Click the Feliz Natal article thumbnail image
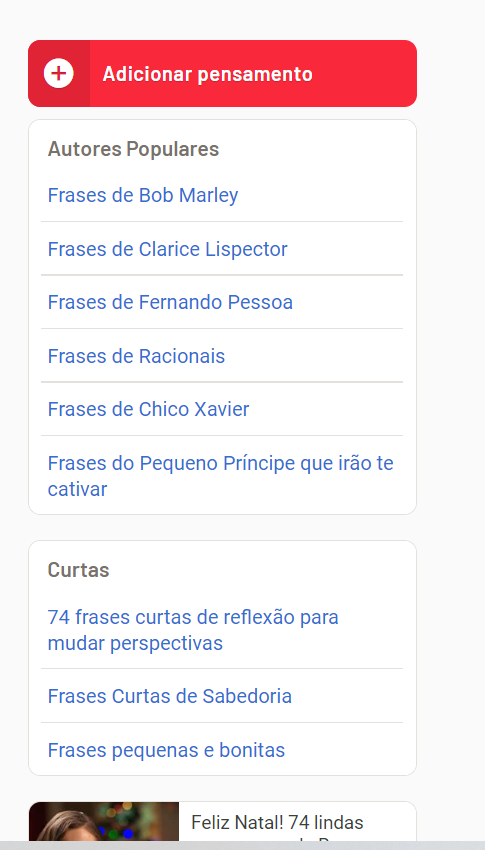Viewport: 485px width, 850px height. (104, 822)
